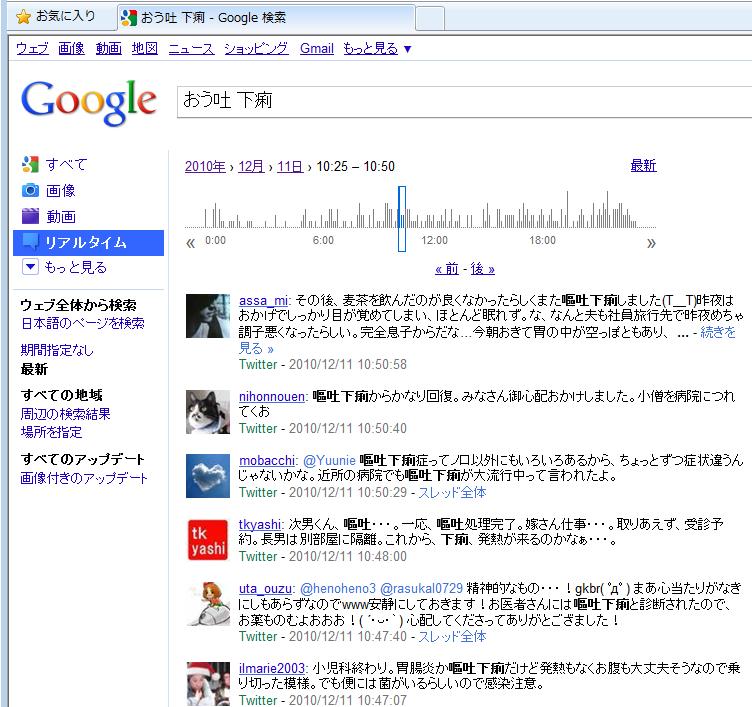
Task: Click assa_mi's avatar thumbnail
Action: [x=208, y=316]
